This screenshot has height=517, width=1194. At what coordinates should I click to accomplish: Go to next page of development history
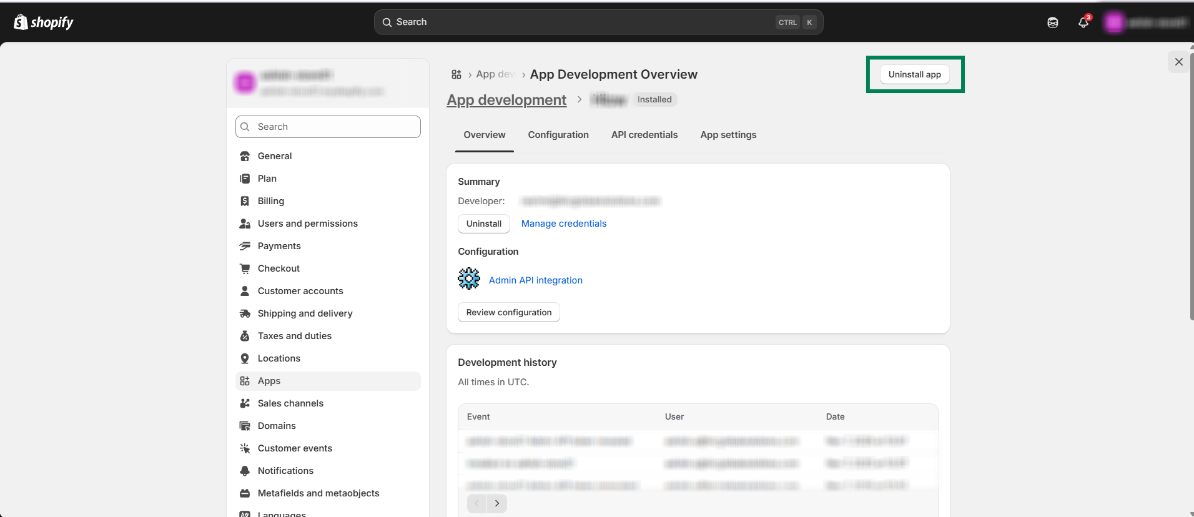click(x=497, y=503)
